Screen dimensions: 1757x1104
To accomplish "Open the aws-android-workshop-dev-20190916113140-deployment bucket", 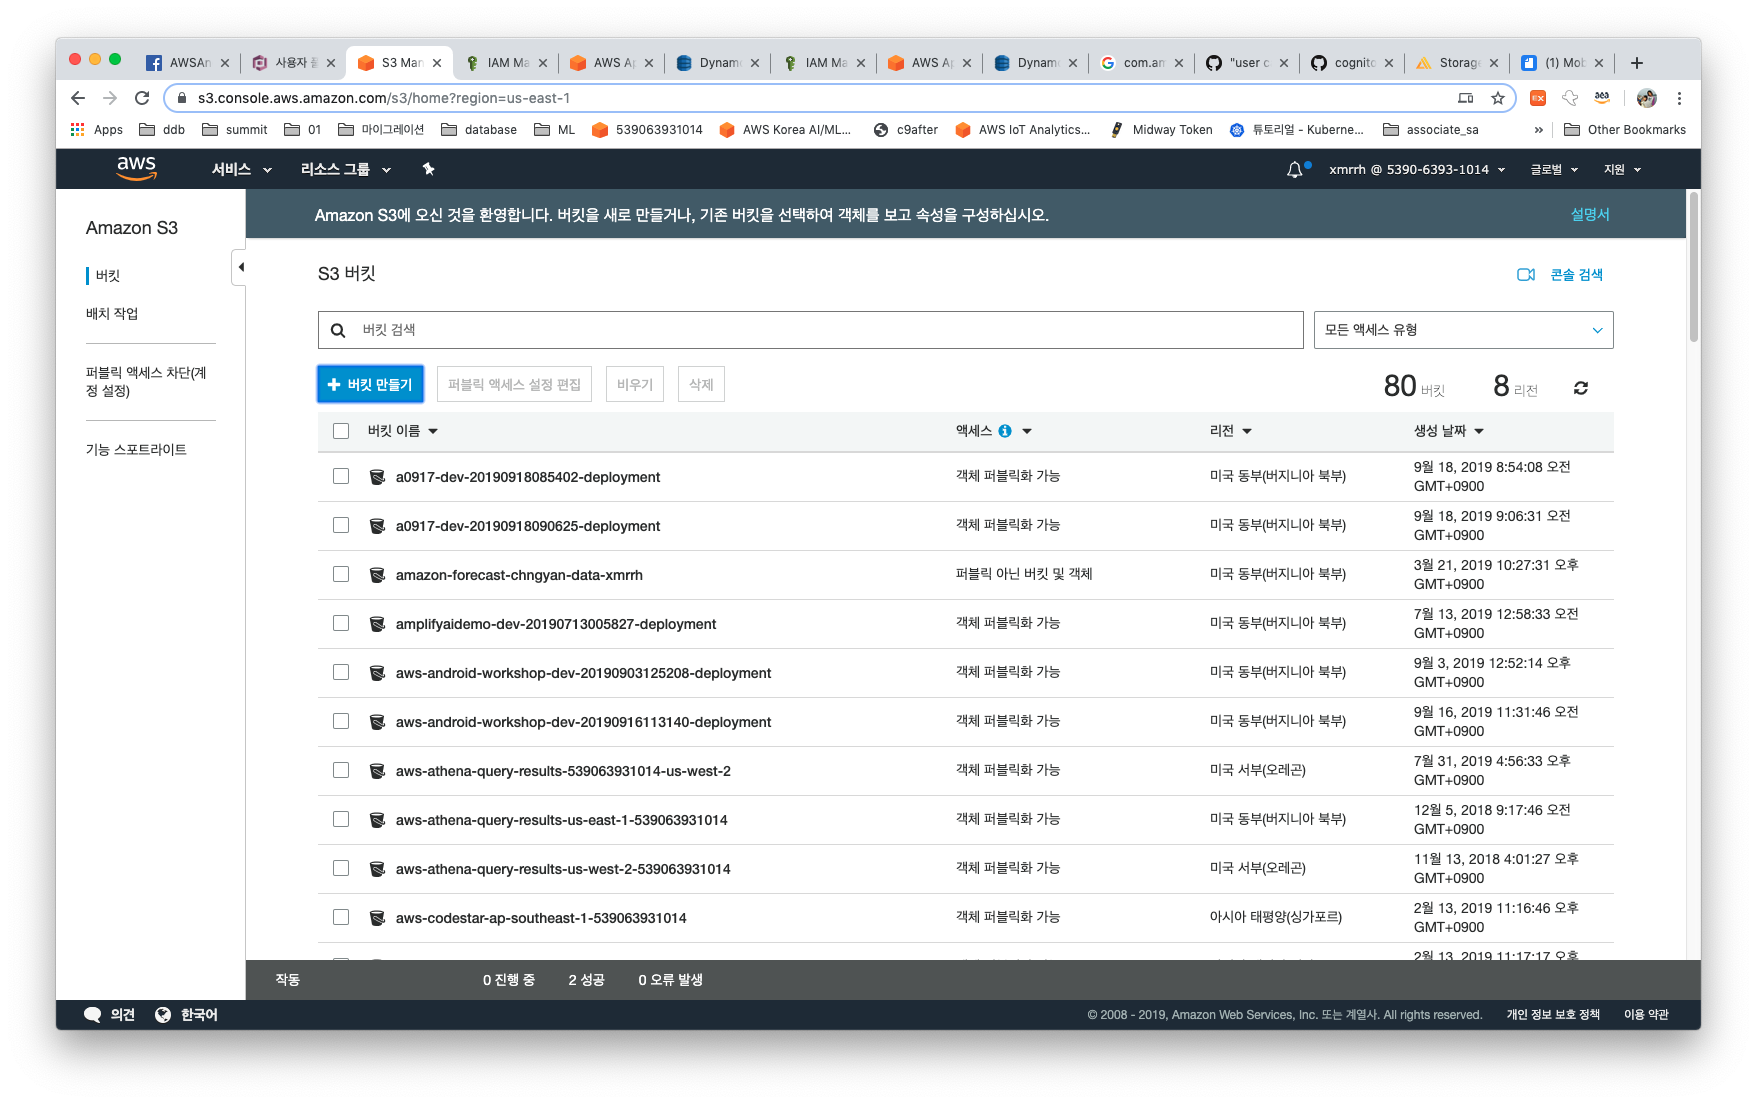I will pos(583,722).
